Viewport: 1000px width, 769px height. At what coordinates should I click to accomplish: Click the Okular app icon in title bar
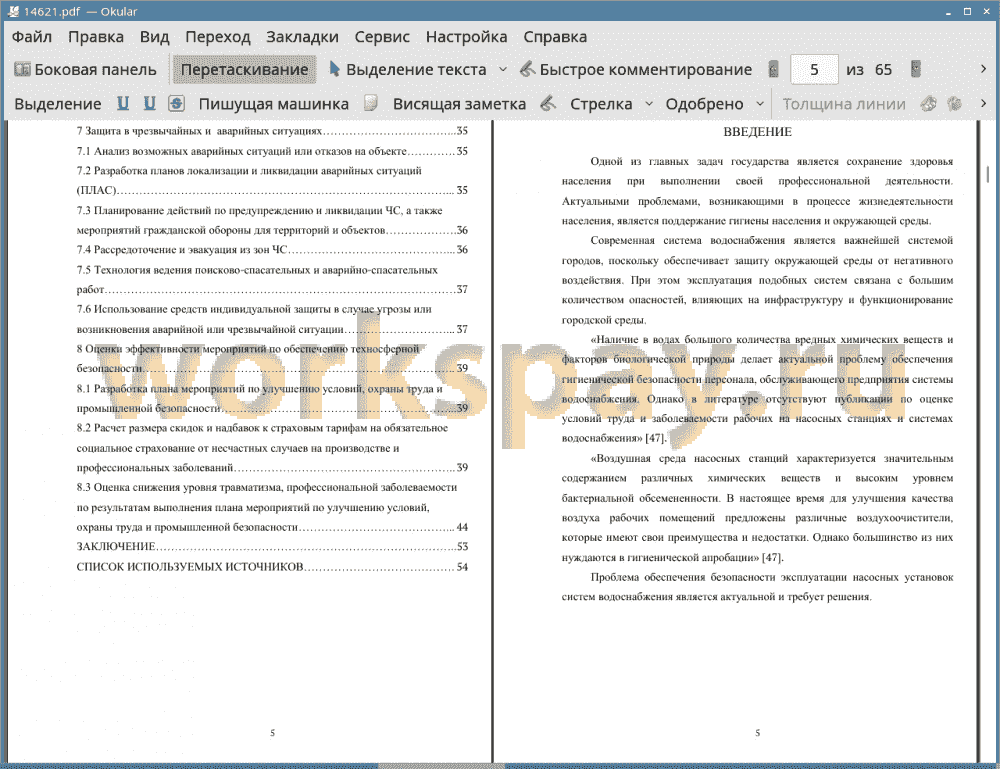tap(13, 11)
